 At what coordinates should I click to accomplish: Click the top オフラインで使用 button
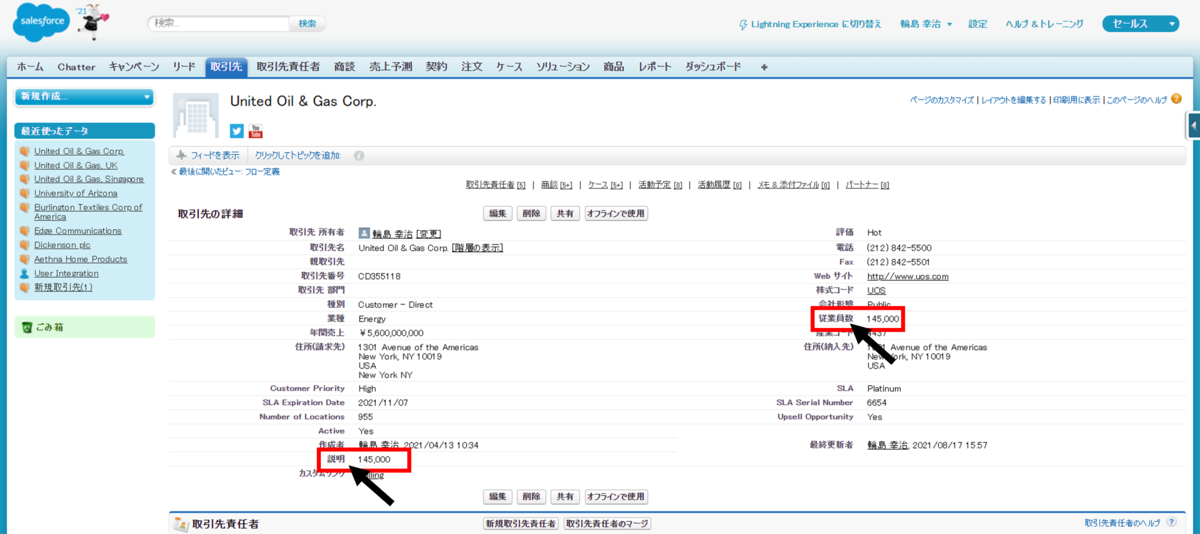[616, 213]
